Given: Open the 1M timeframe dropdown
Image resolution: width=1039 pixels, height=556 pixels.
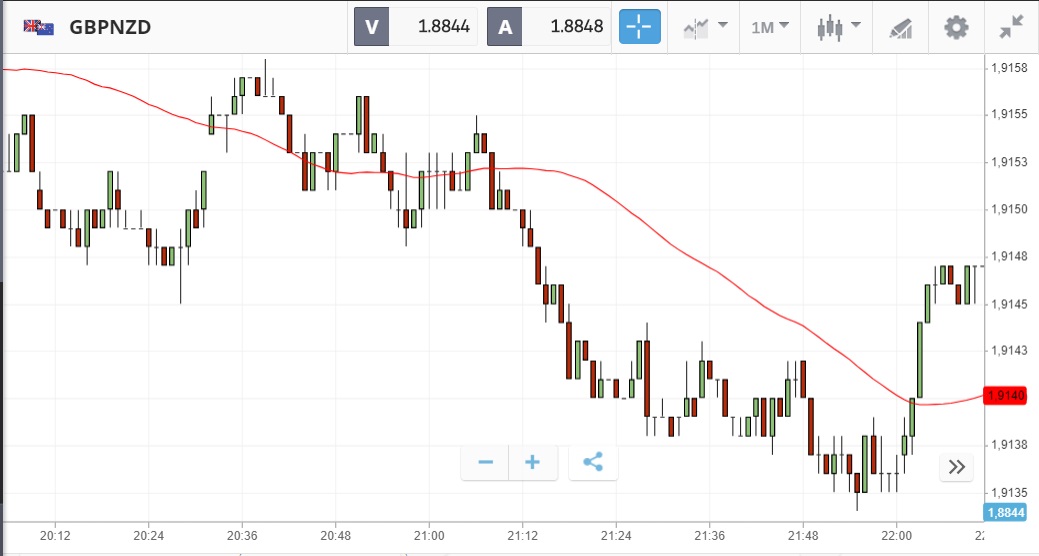Looking at the screenshot, I should click(x=769, y=27).
